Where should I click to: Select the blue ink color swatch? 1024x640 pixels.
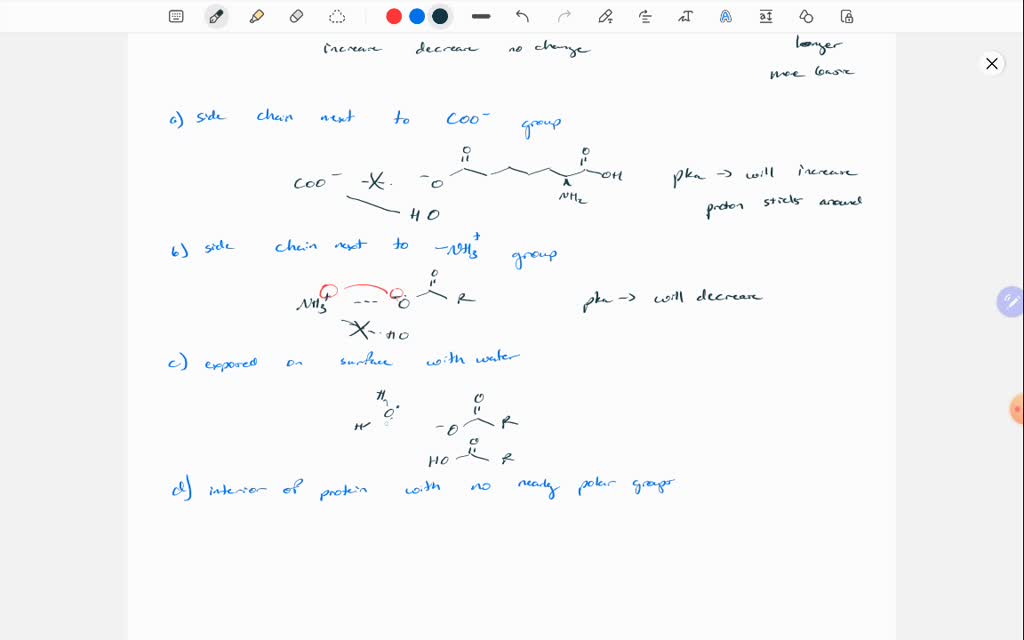pos(418,16)
